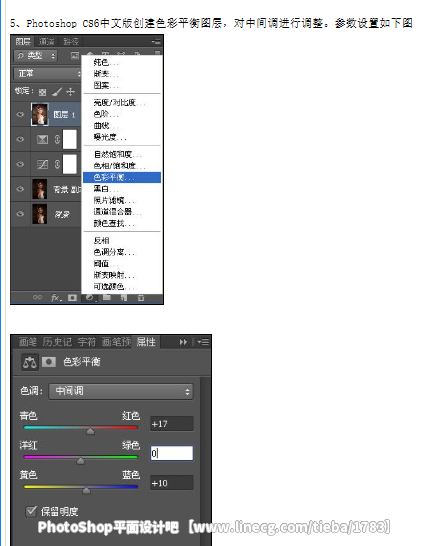Open the 类型 layer filter dropdown
446x546 pixels.
click(x=36, y=56)
